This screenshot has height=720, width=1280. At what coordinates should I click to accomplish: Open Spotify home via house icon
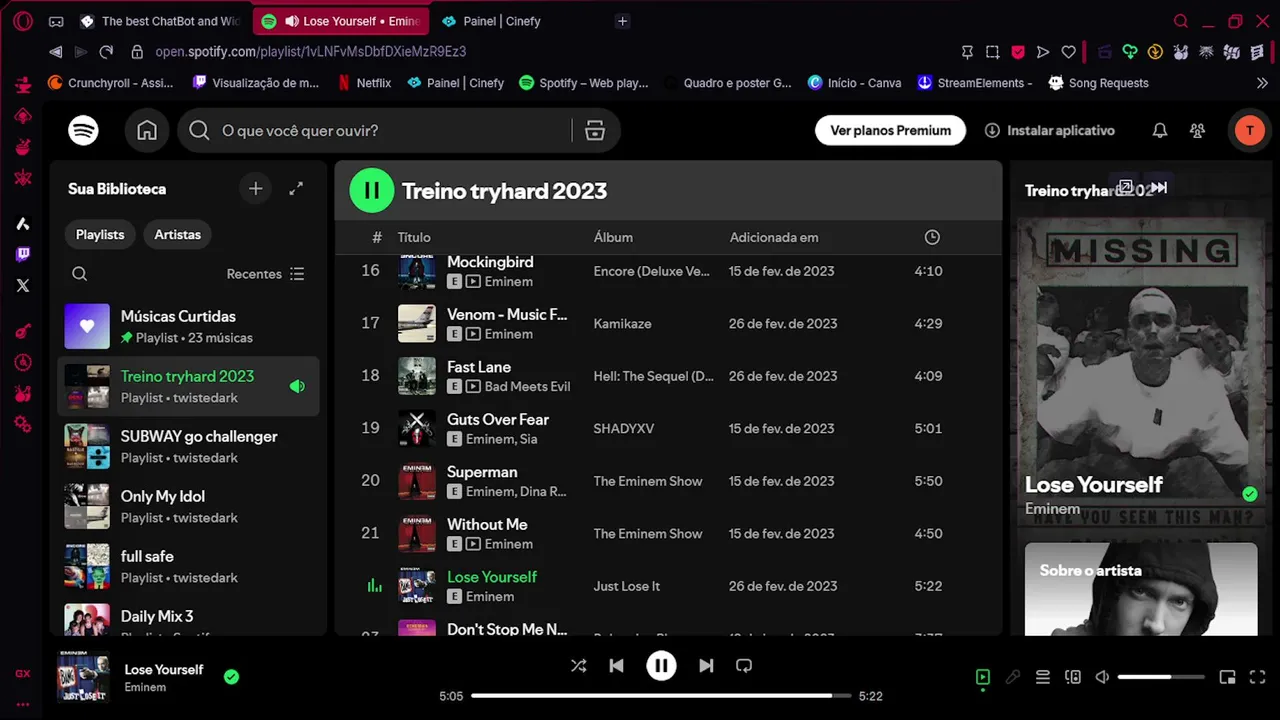click(x=147, y=131)
